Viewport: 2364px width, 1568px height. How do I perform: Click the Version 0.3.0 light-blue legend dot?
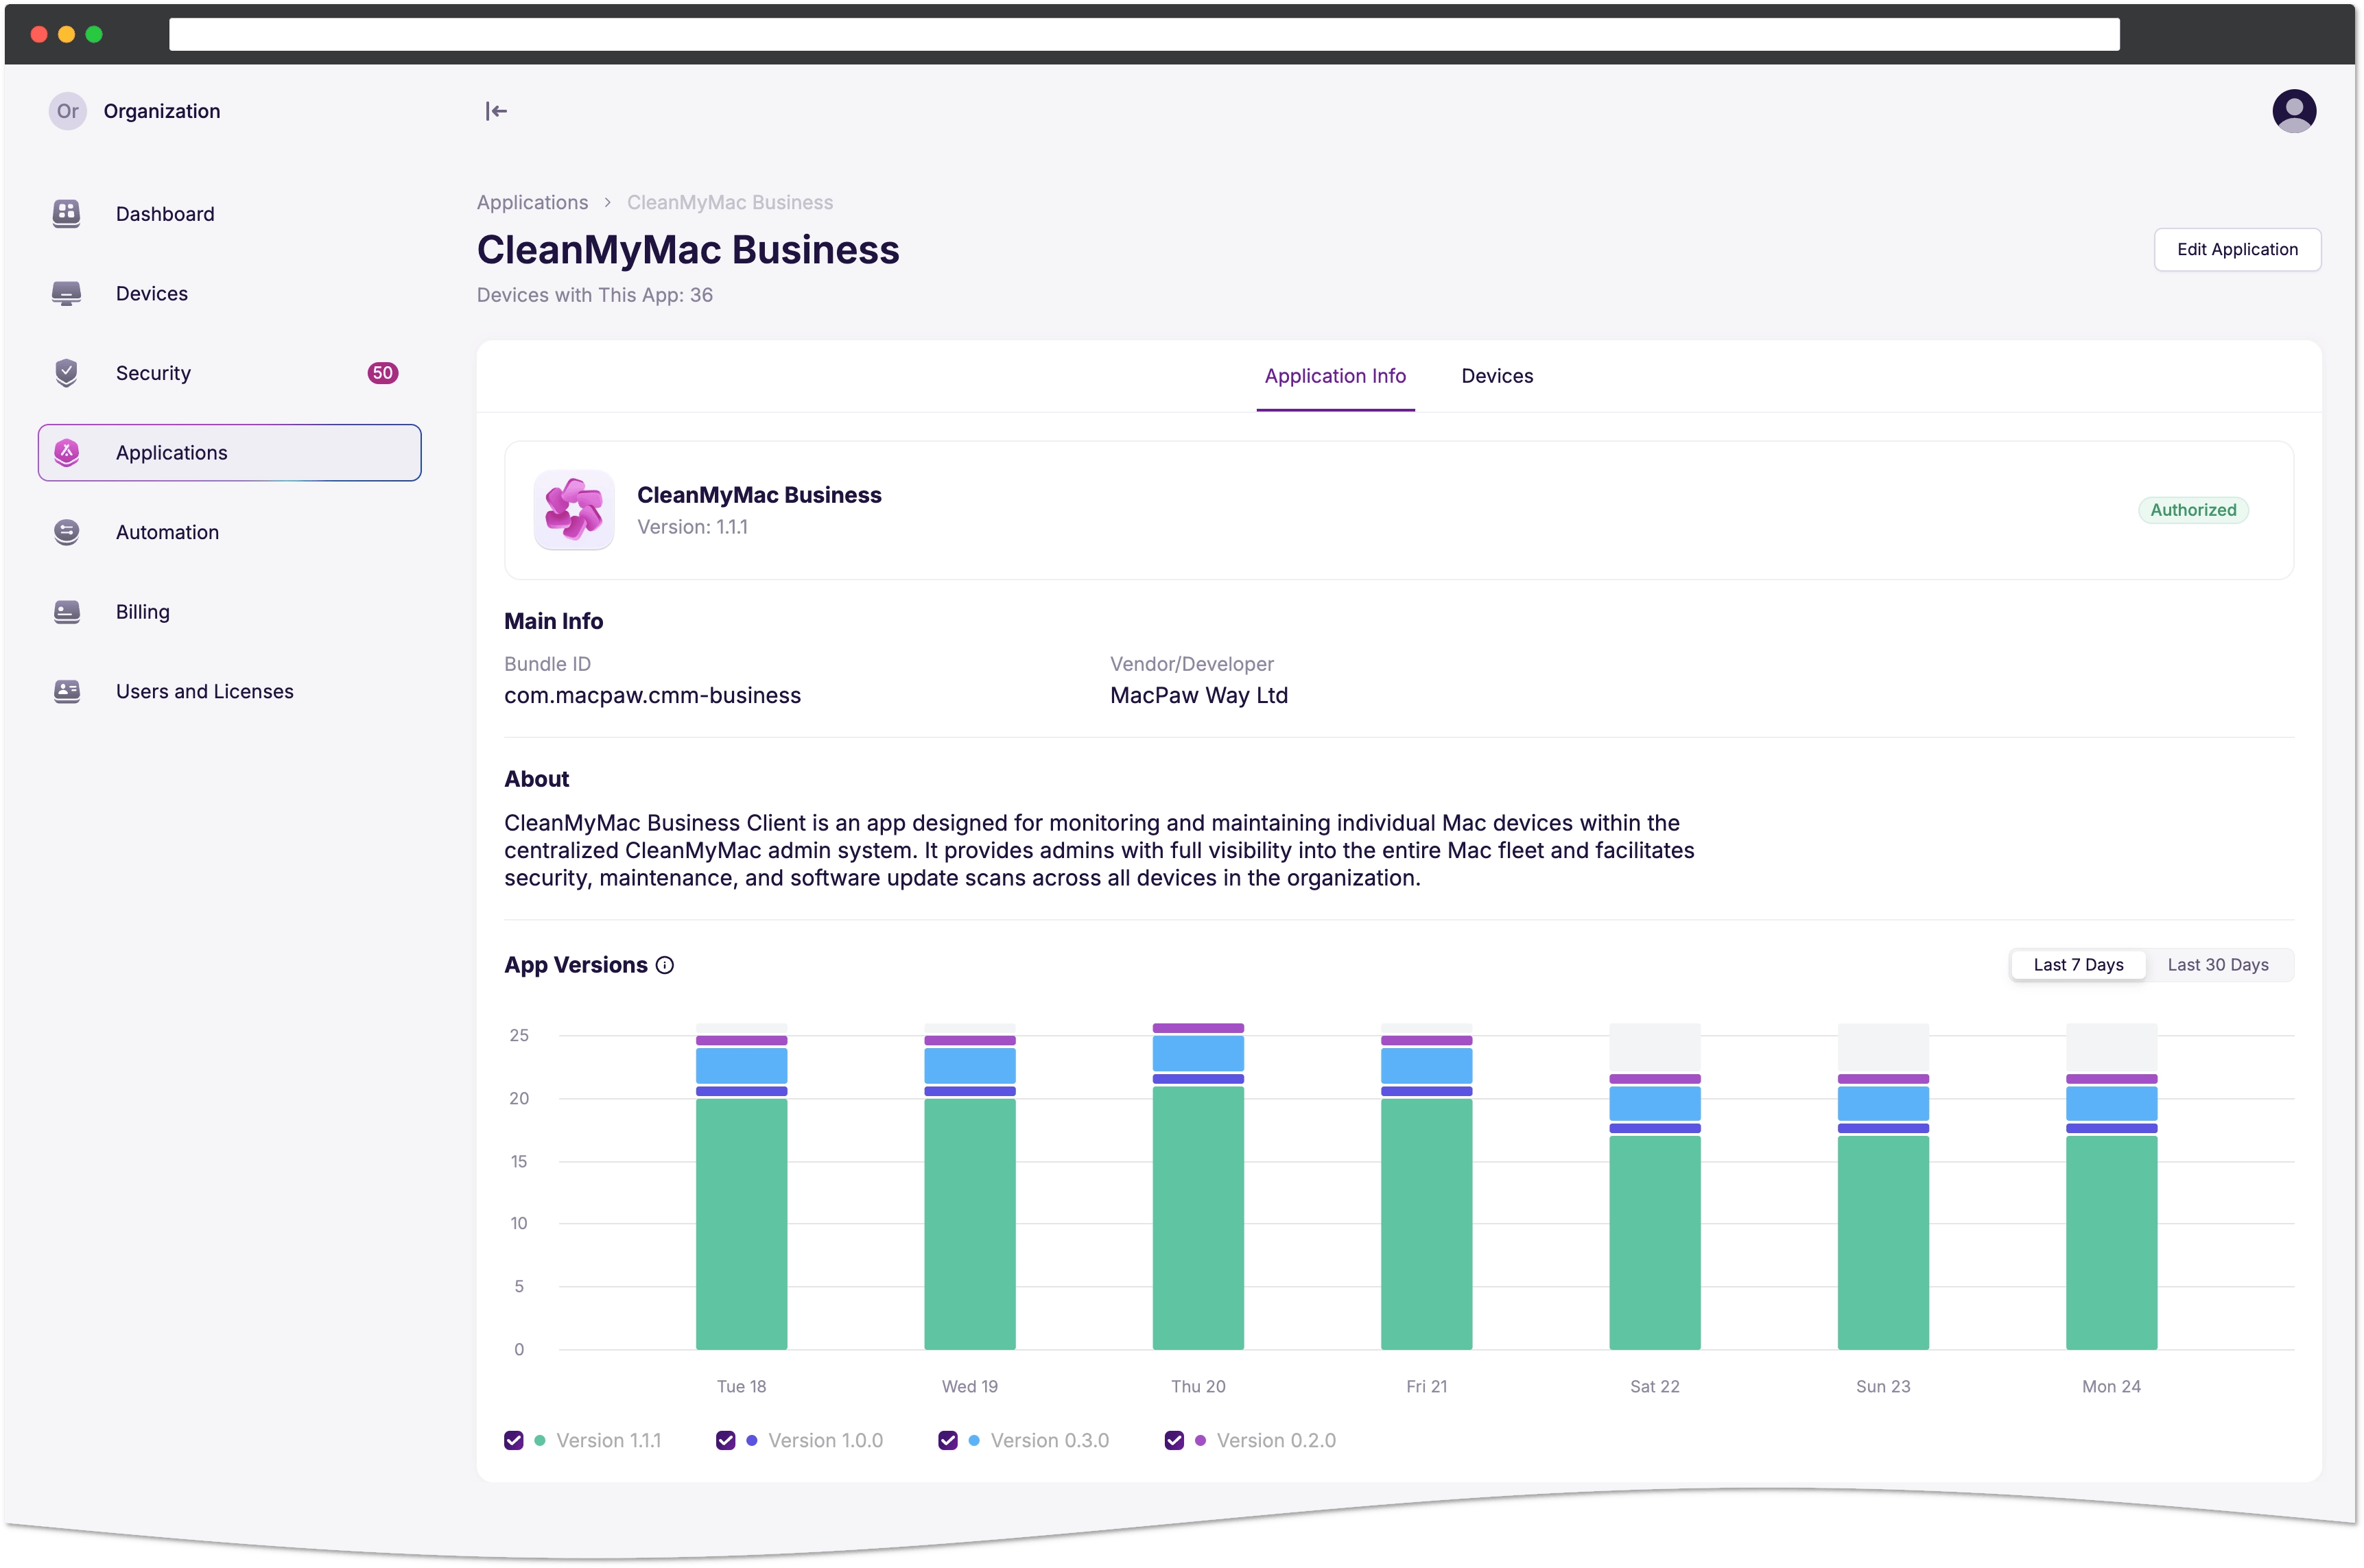pos(974,1440)
